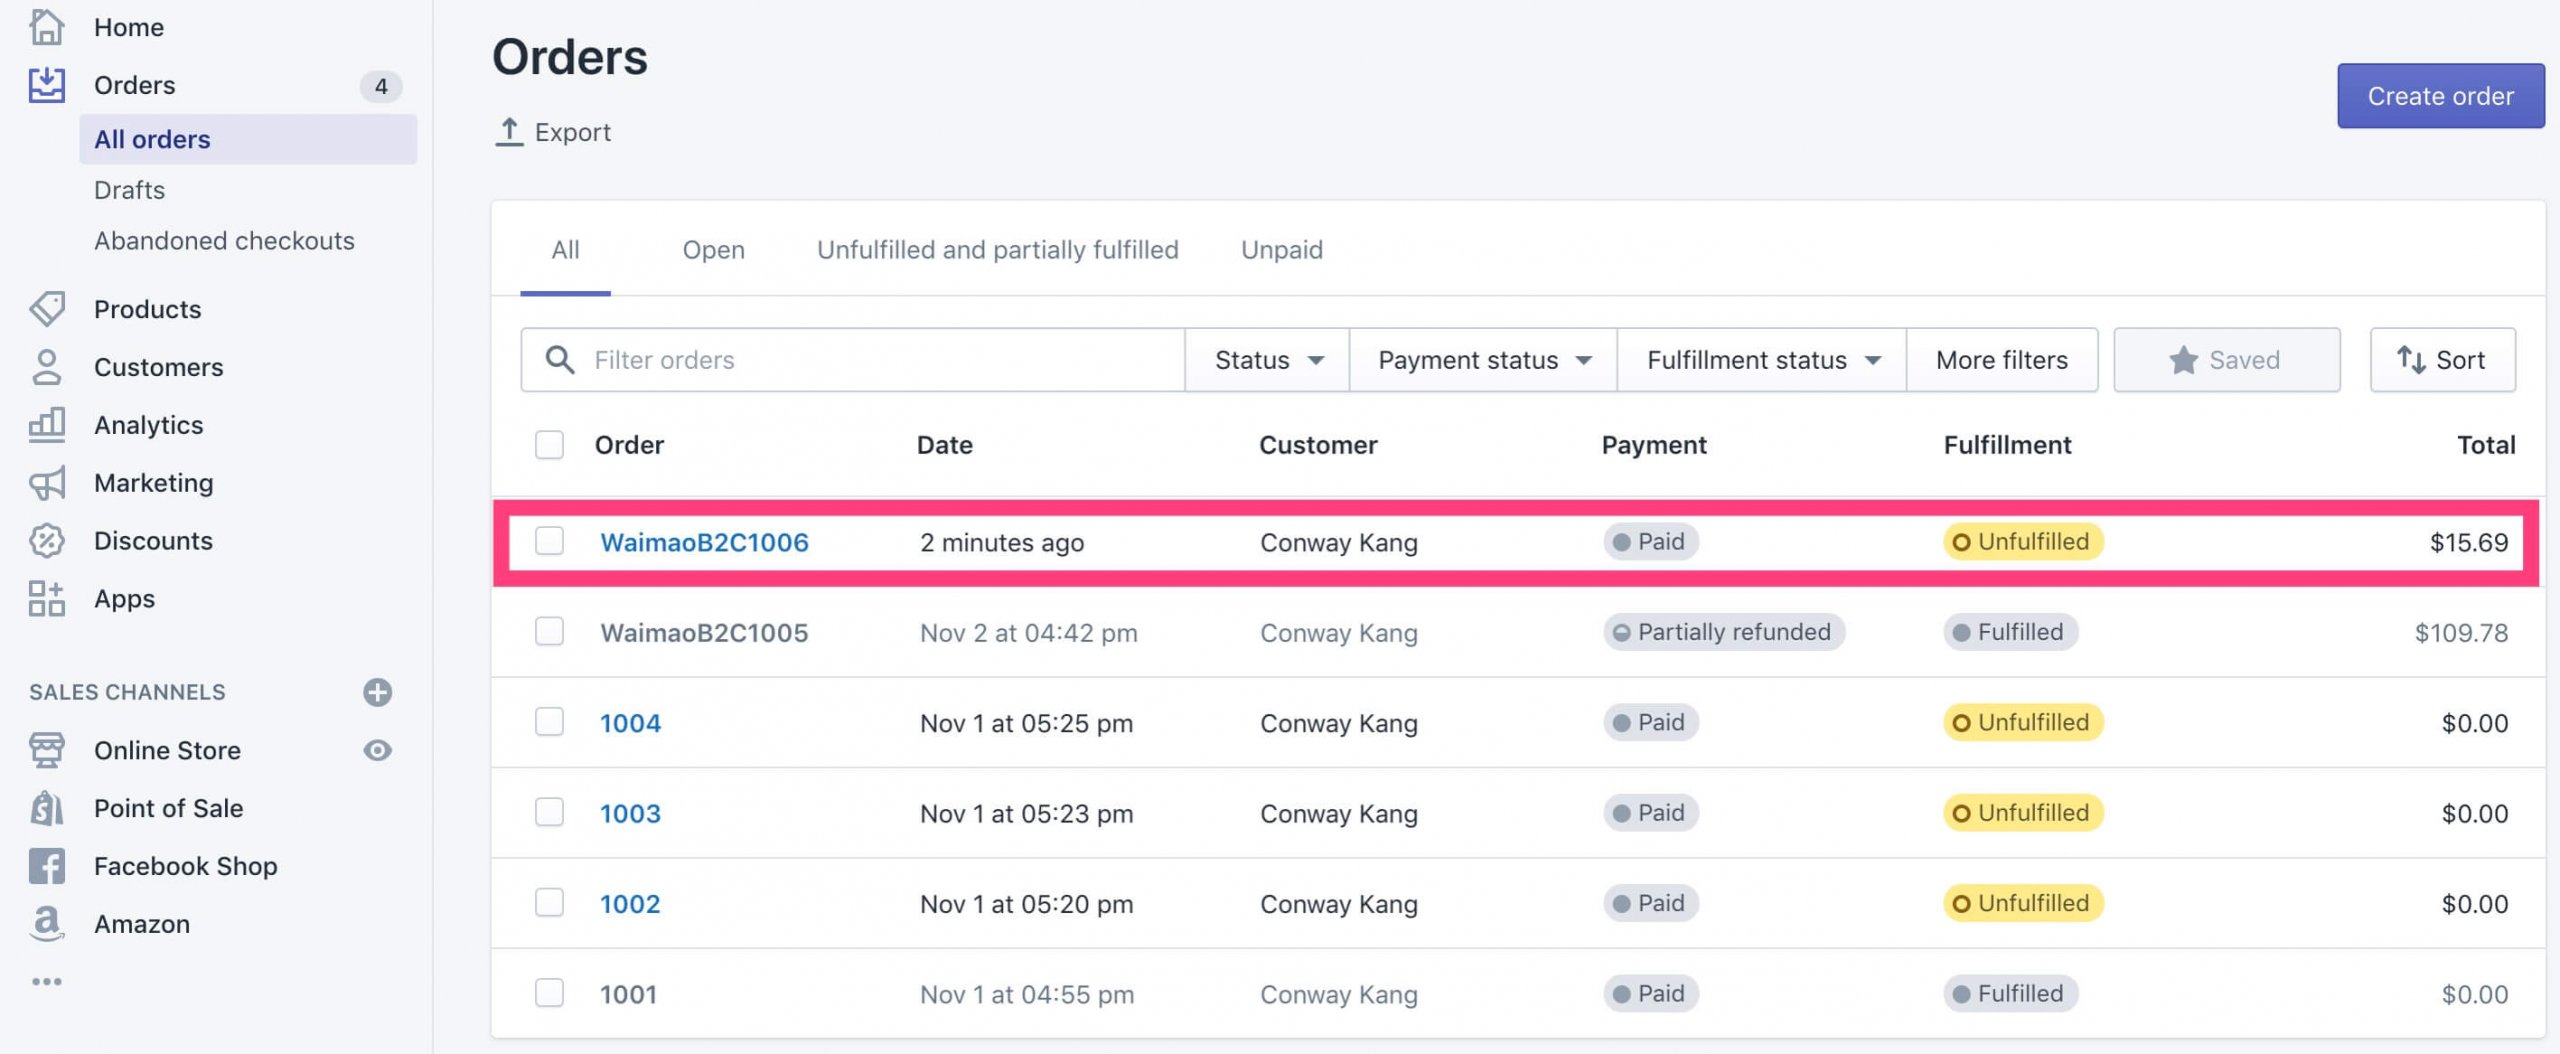Click the $109.78 order total

pyautogui.click(x=2461, y=633)
